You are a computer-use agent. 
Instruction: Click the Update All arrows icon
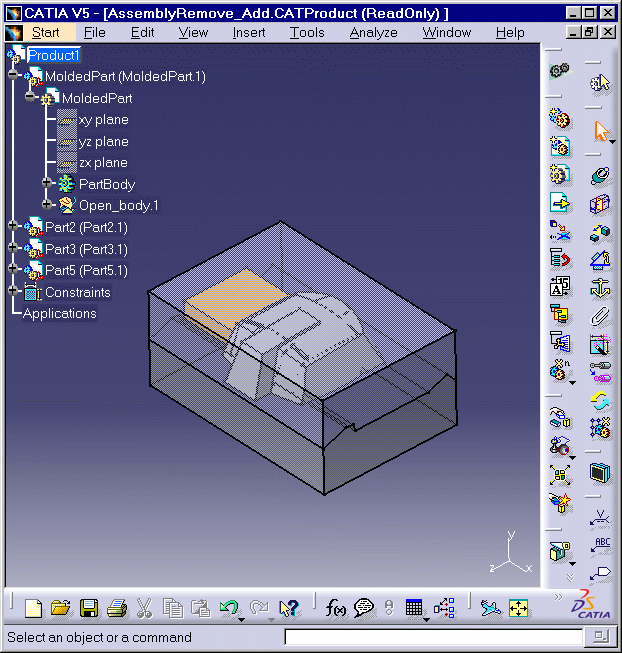coord(600,401)
